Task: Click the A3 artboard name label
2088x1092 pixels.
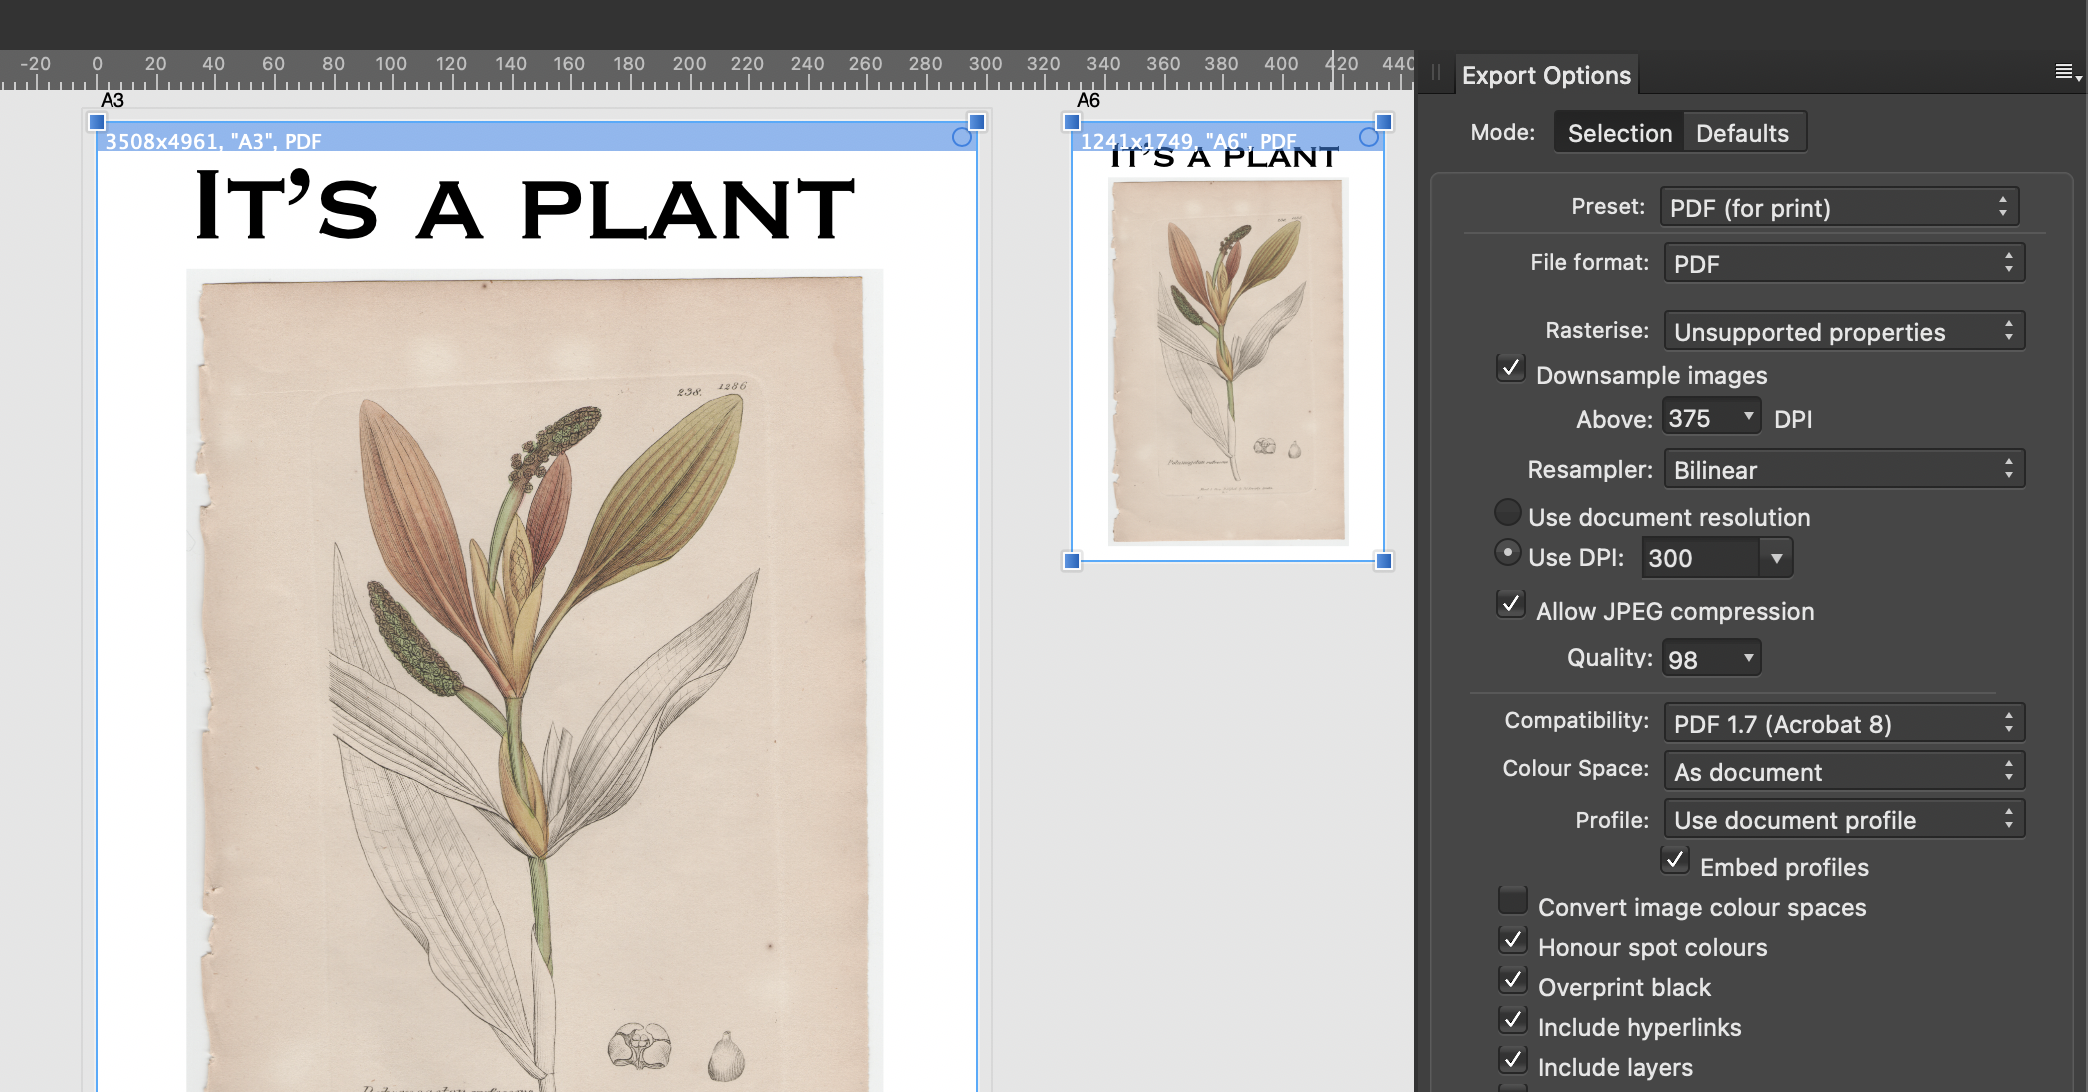Action: point(112,100)
